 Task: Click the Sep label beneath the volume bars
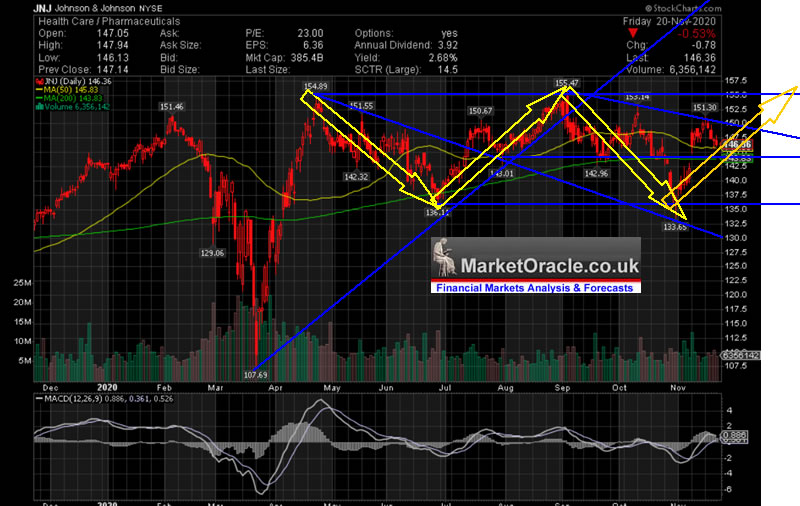click(x=562, y=388)
